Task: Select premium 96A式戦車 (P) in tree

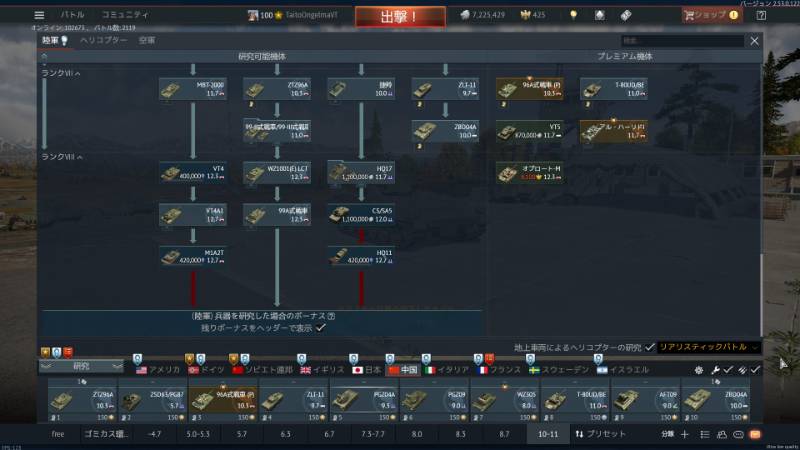Action: click(530, 89)
